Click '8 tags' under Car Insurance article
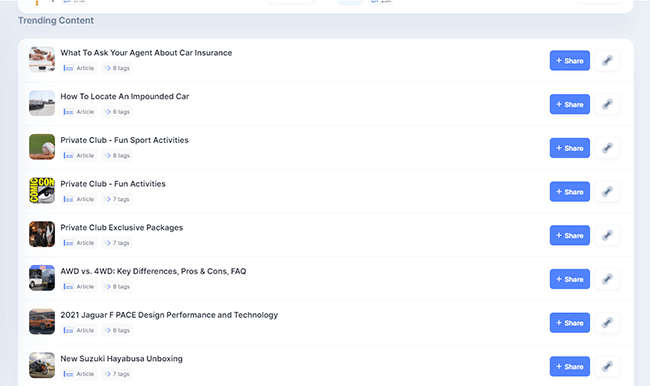Screen dimensions: 650x386 tap(117, 68)
